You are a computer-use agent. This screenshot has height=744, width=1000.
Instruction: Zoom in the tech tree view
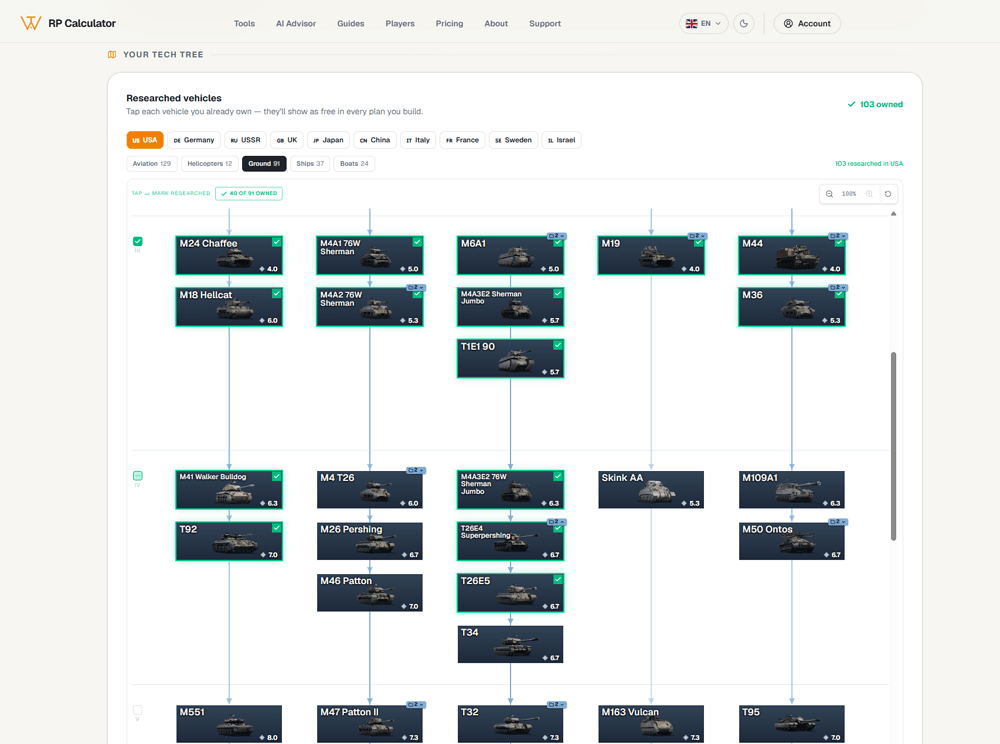(869, 194)
